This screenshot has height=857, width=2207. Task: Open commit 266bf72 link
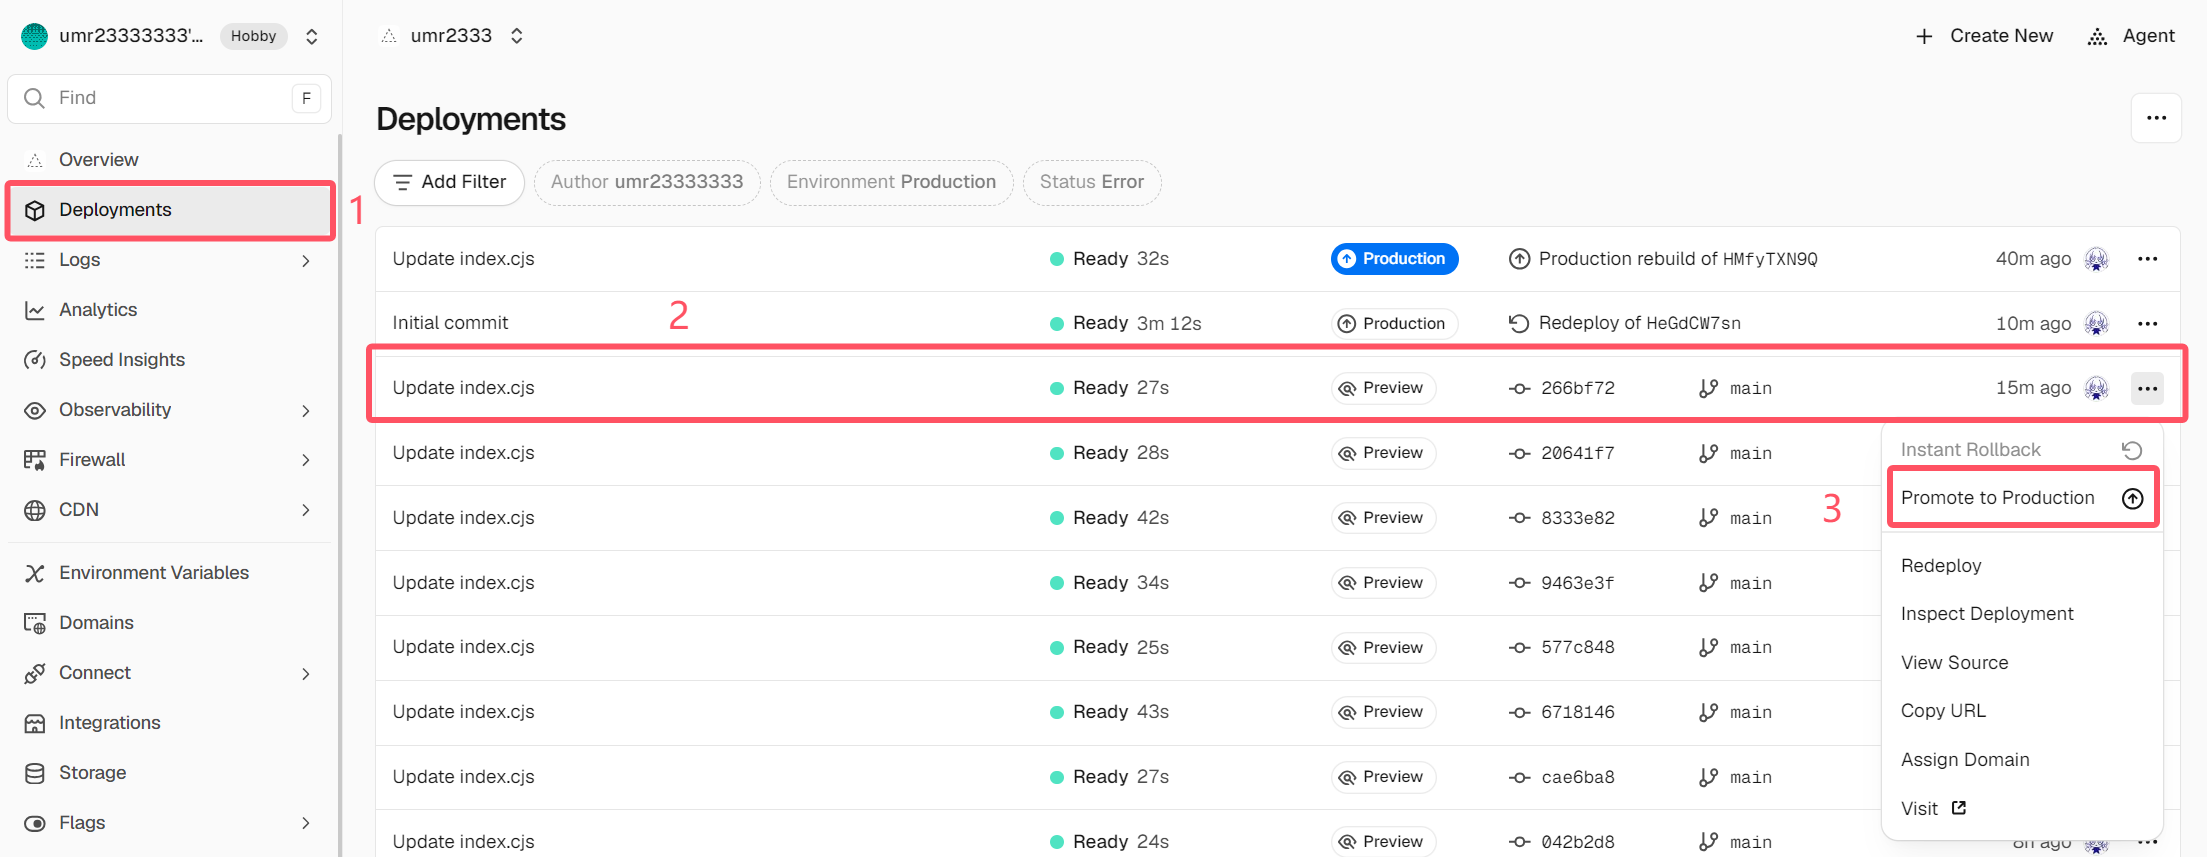coord(1577,388)
